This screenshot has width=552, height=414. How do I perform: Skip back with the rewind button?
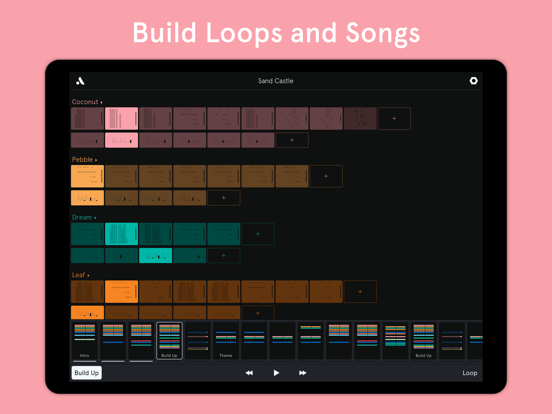tap(249, 372)
